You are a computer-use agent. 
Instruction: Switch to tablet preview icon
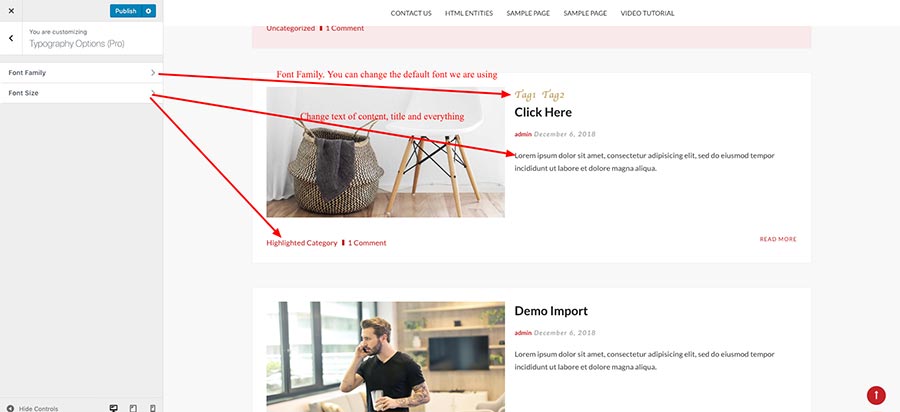pyautogui.click(x=133, y=409)
